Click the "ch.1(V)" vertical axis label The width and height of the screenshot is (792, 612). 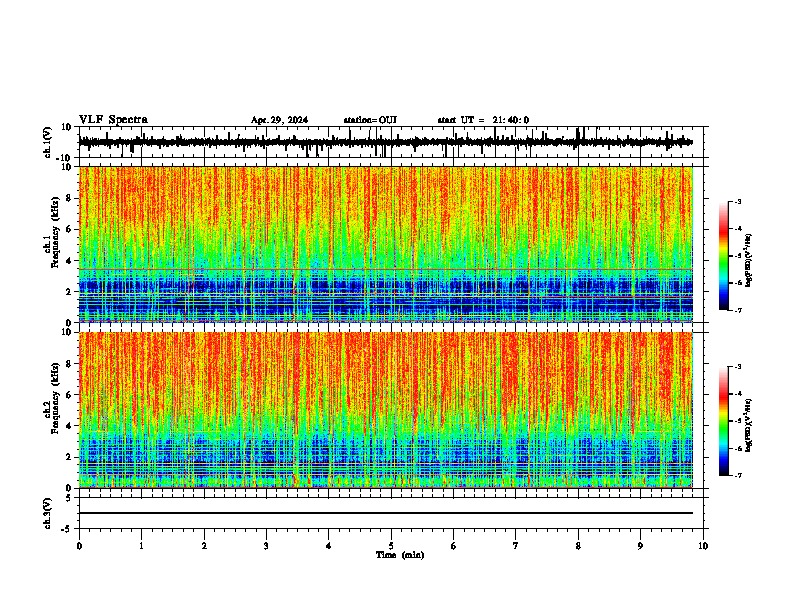[x=48, y=142]
